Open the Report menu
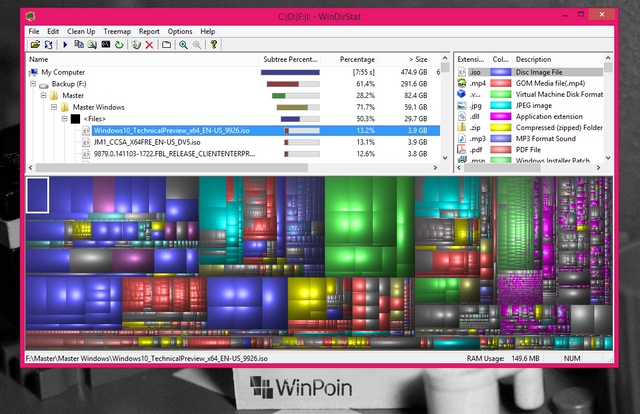The height and width of the screenshot is (414, 640). pyautogui.click(x=149, y=31)
